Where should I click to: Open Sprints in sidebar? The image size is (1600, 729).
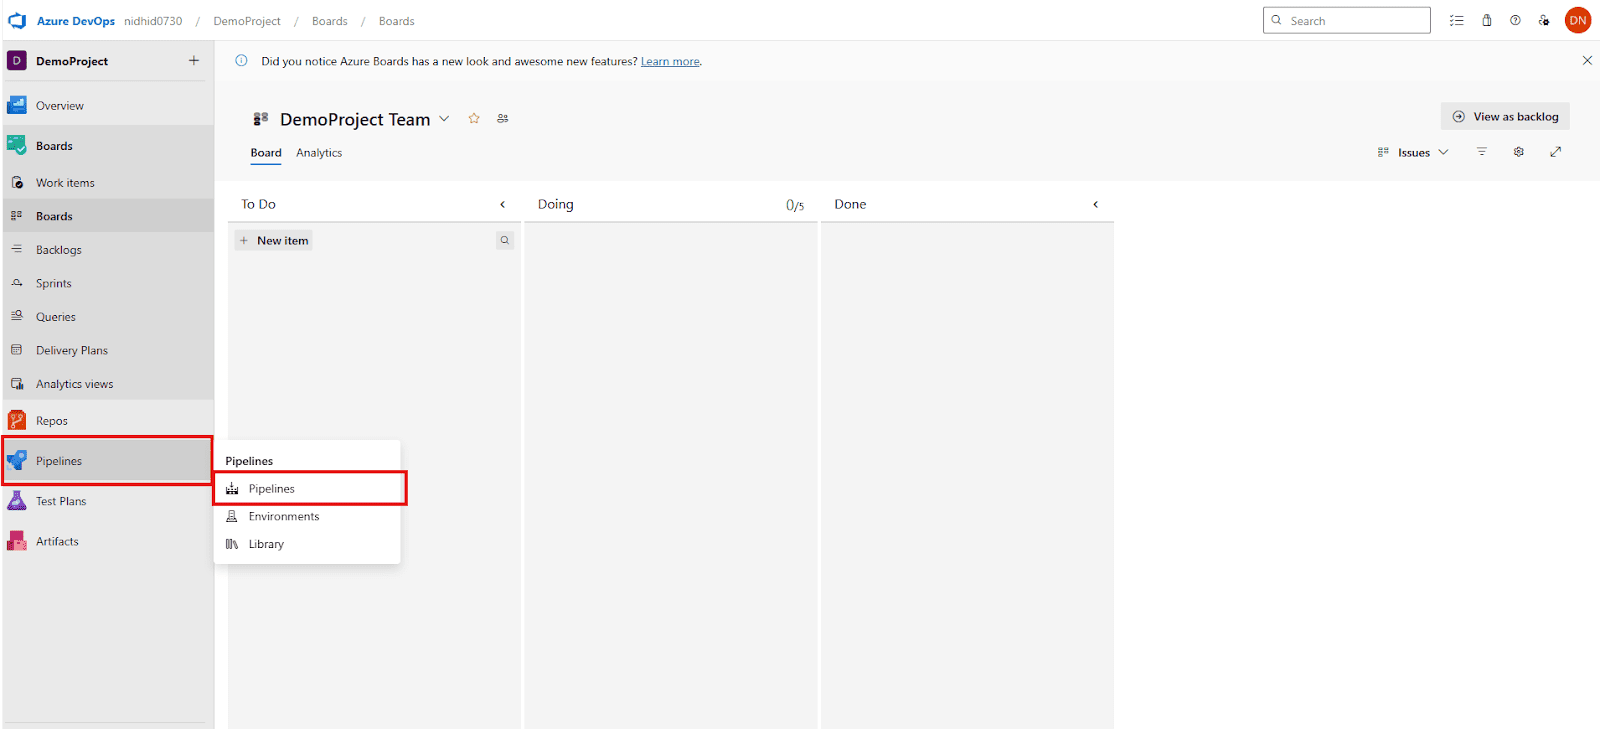click(x=108, y=283)
